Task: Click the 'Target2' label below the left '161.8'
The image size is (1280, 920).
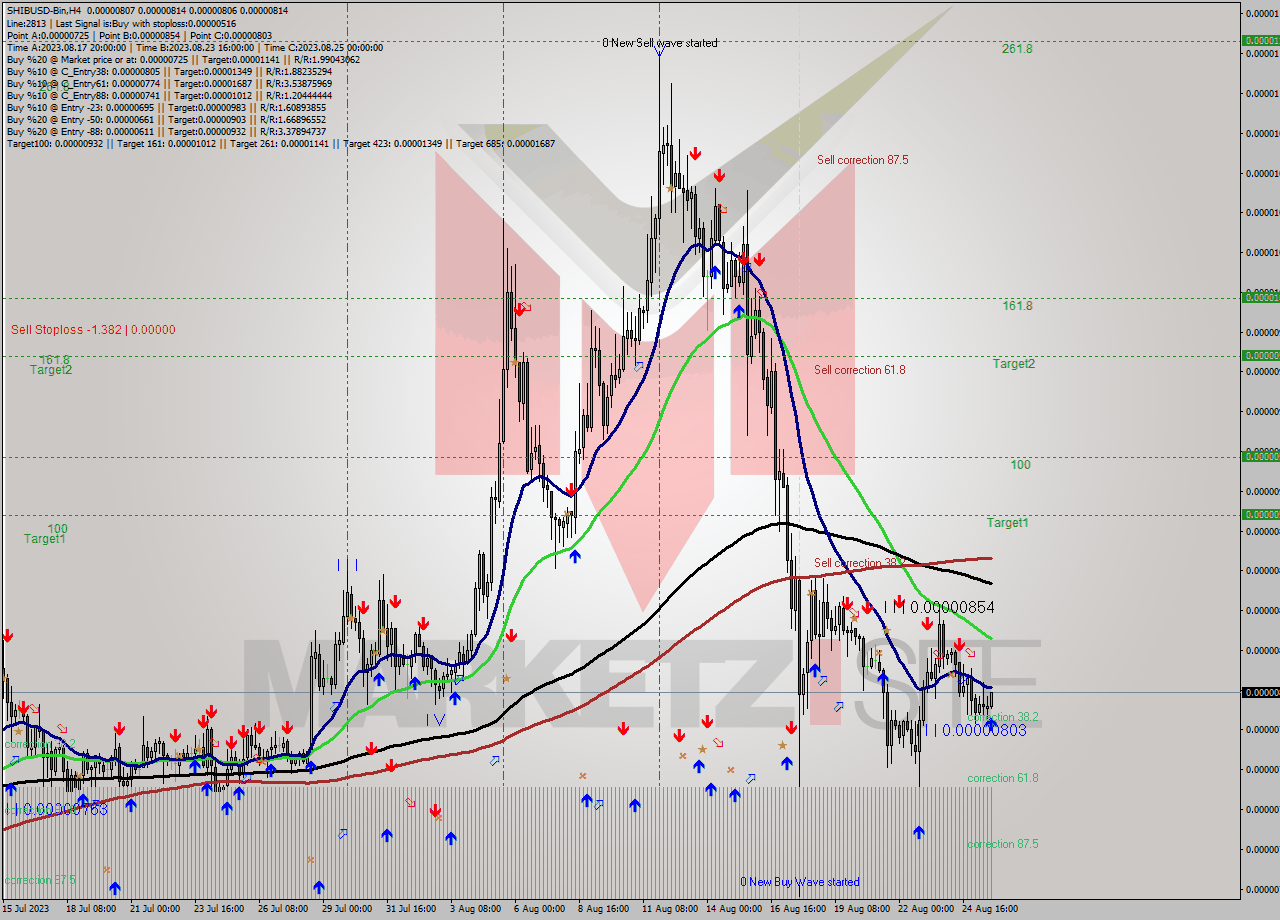Action: click(50, 370)
